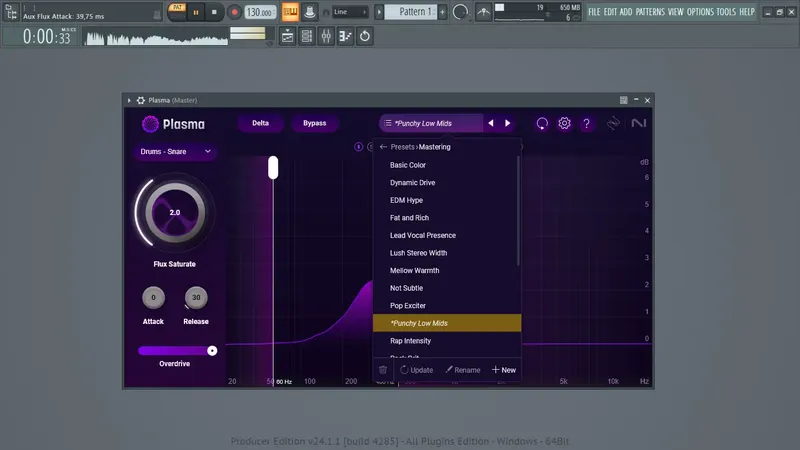The width and height of the screenshot is (800, 450).
Task: Click the Release knob
Action: (x=196, y=297)
